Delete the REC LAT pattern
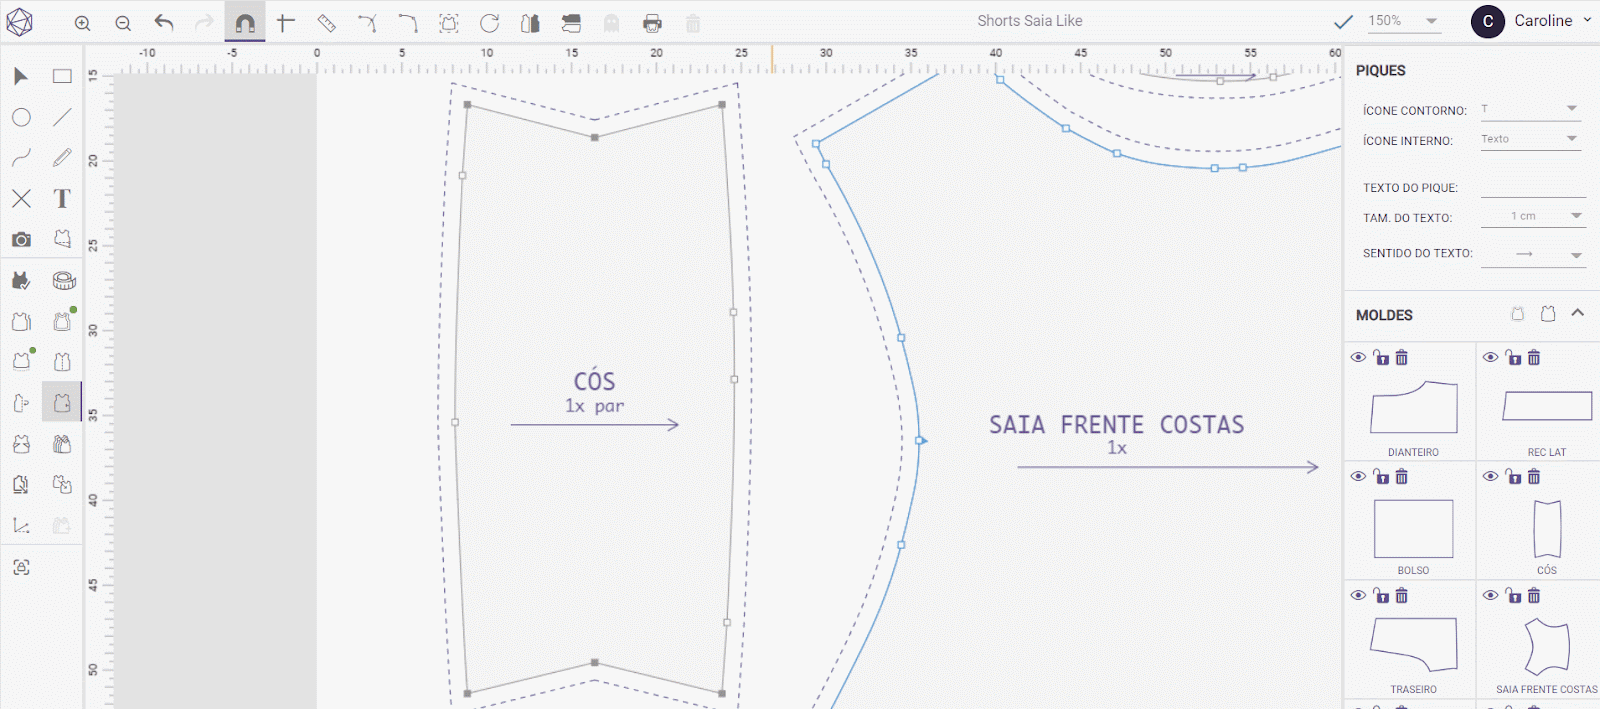The image size is (1600, 709). point(1534,357)
